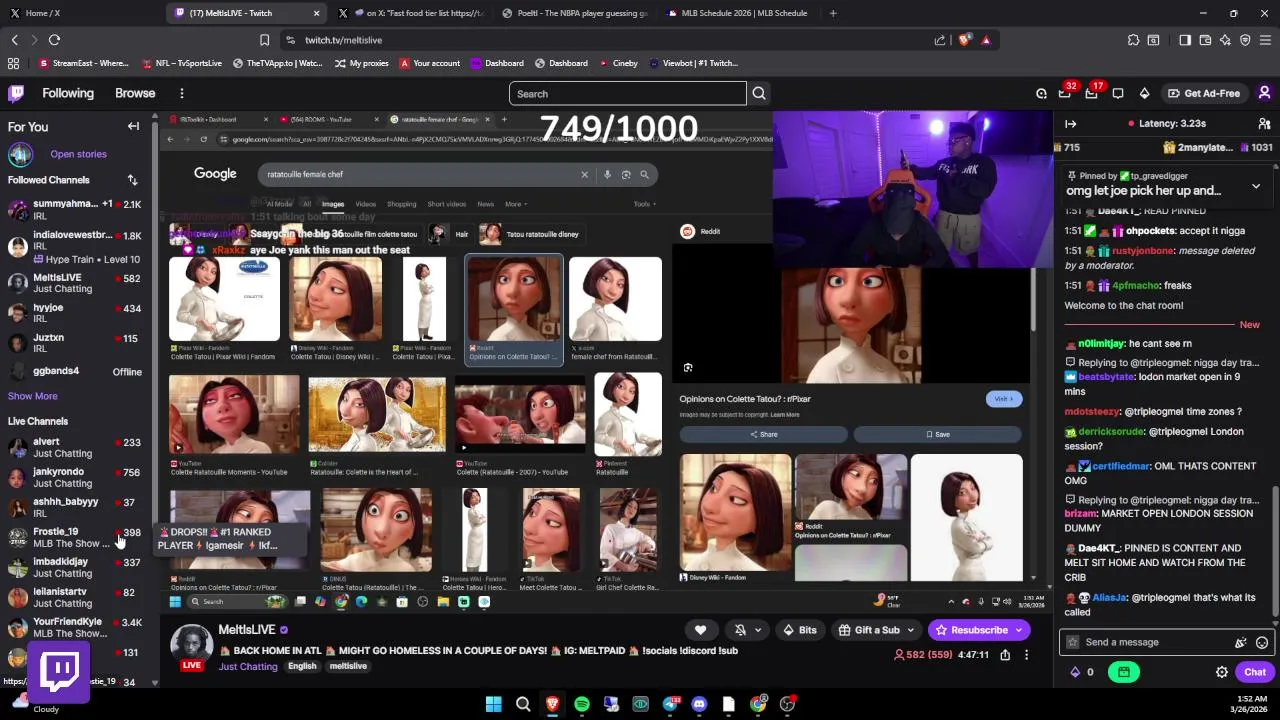Click MeltIsLIVE channel name under stream
This screenshot has width=1280, height=720.
tap(246, 630)
